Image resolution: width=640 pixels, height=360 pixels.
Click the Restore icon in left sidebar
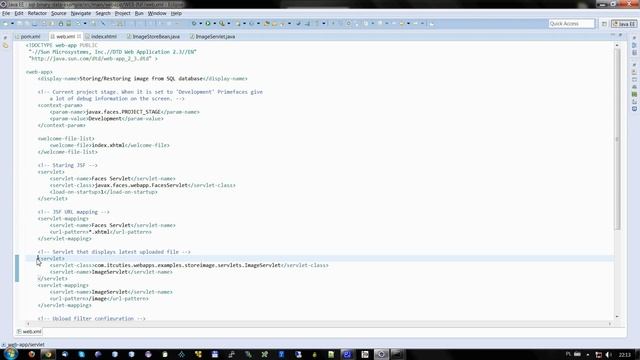(5, 38)
